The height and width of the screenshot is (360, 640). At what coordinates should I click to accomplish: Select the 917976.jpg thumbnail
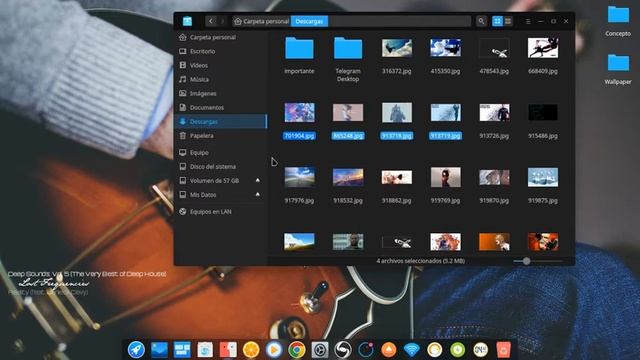tap(299, 177)
